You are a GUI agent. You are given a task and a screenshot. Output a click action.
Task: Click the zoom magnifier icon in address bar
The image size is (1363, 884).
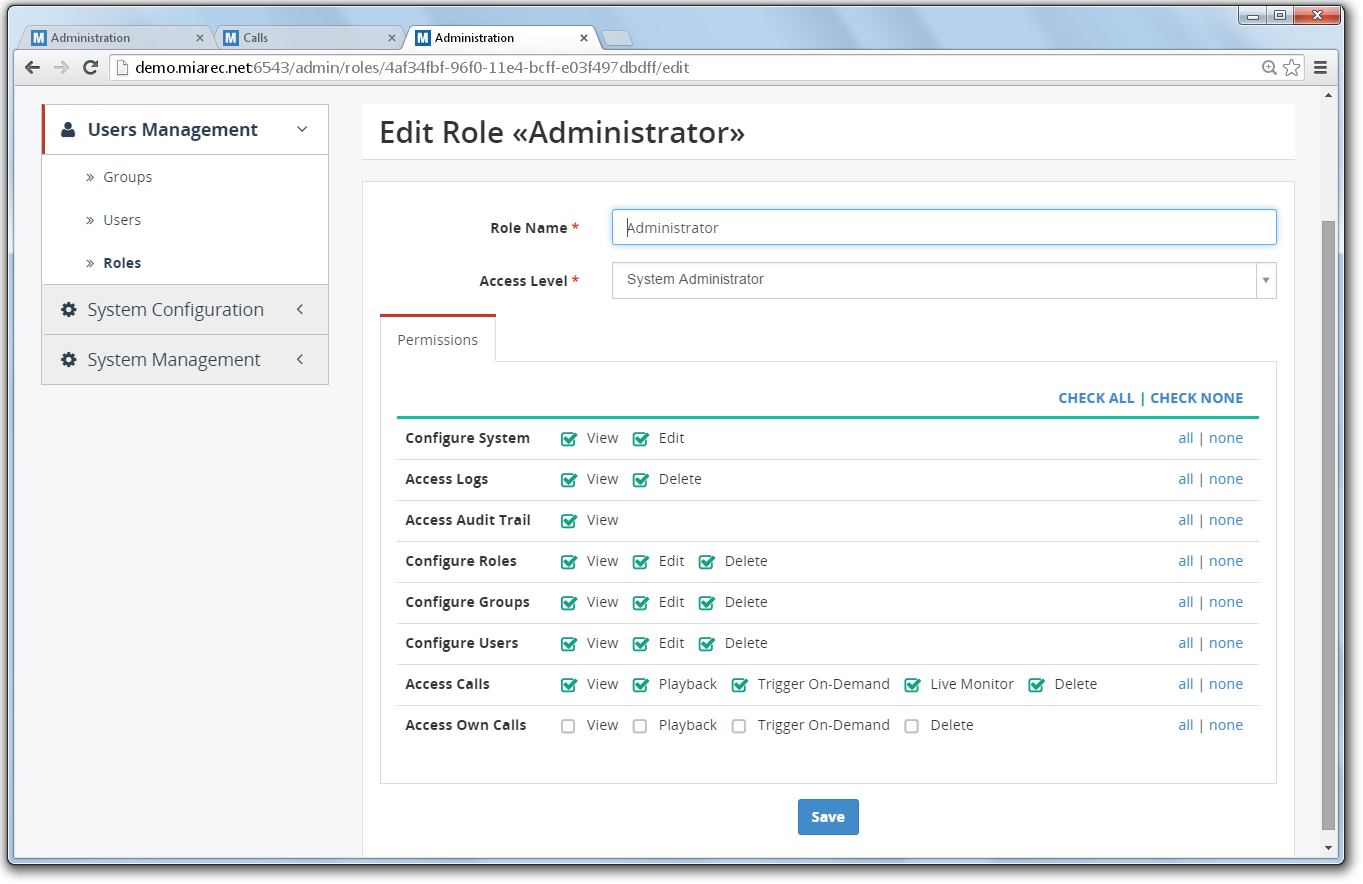pos(1269,68)
